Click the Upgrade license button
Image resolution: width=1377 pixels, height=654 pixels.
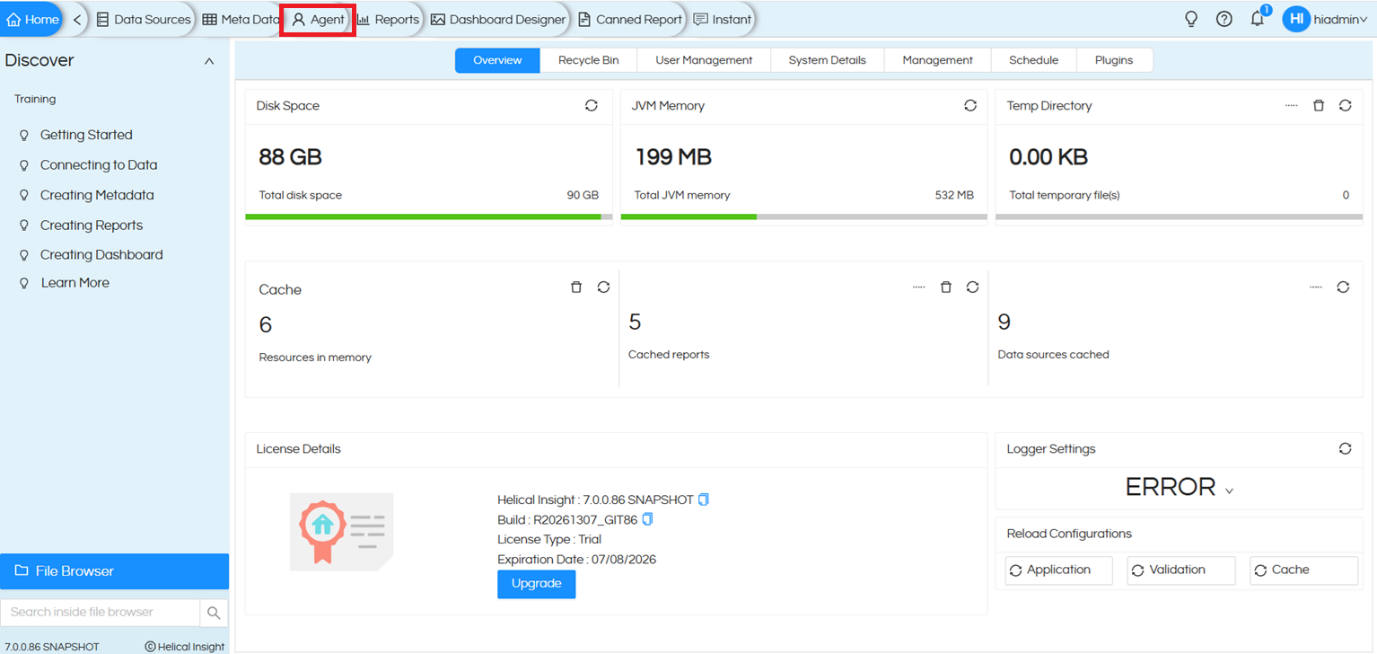tap(536, 583)
